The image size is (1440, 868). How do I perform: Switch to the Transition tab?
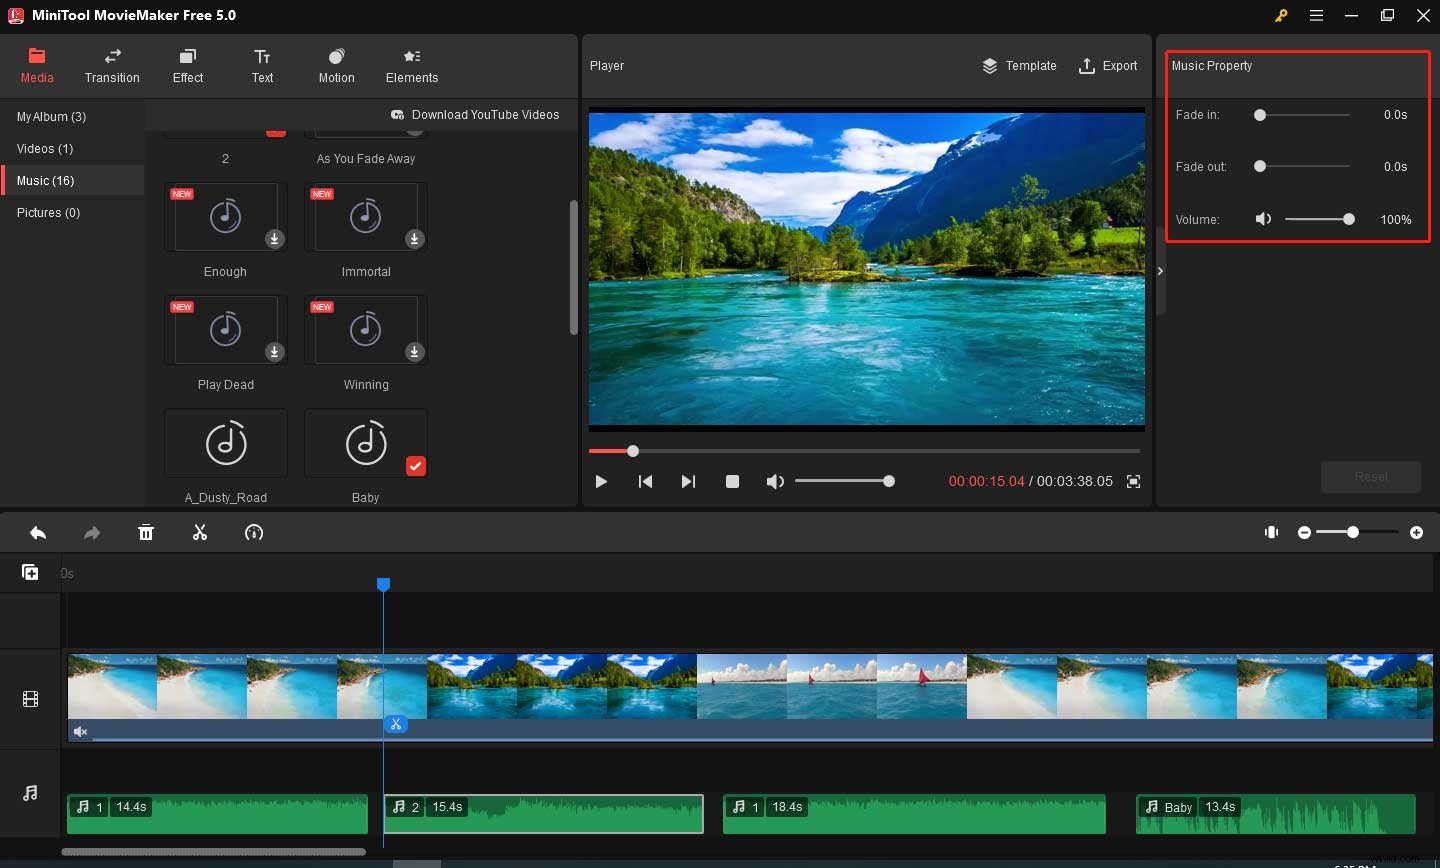(x=112, y=66)
